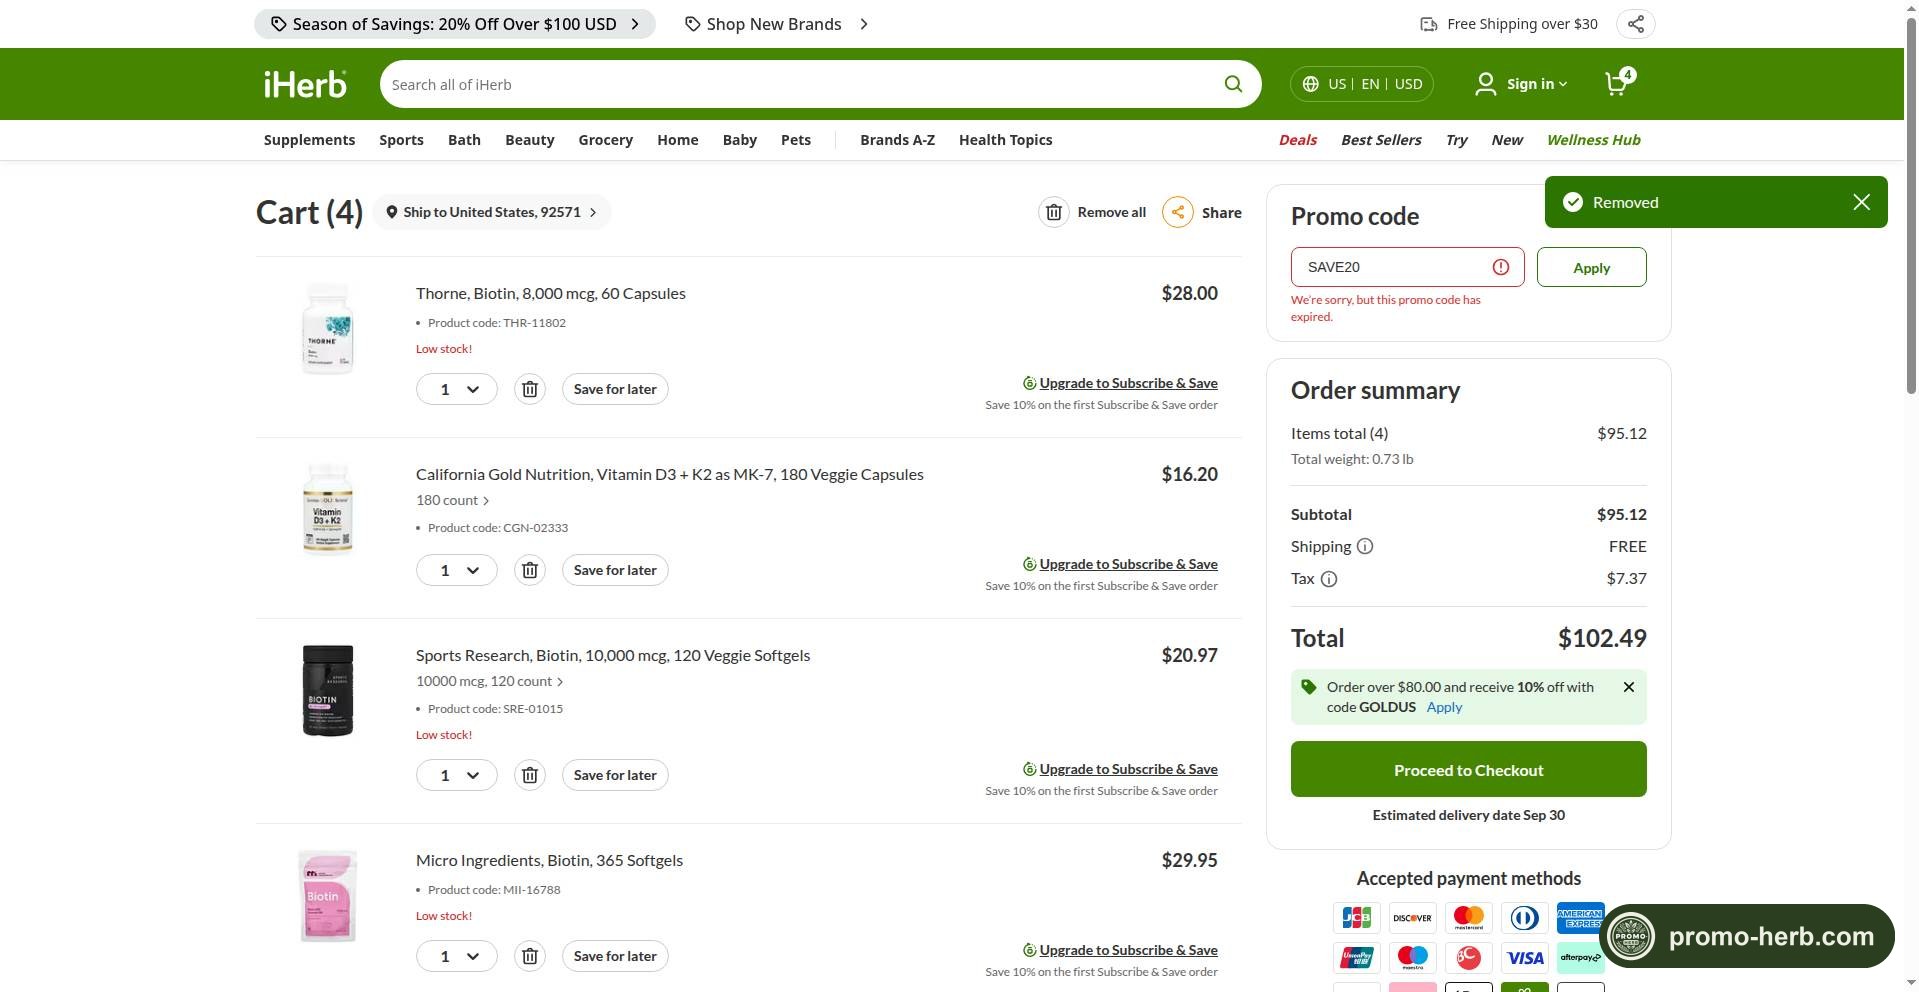Save Vitamin D3 + K2 for later
The image size is (1919, 992).
click(x=615, y=570)
